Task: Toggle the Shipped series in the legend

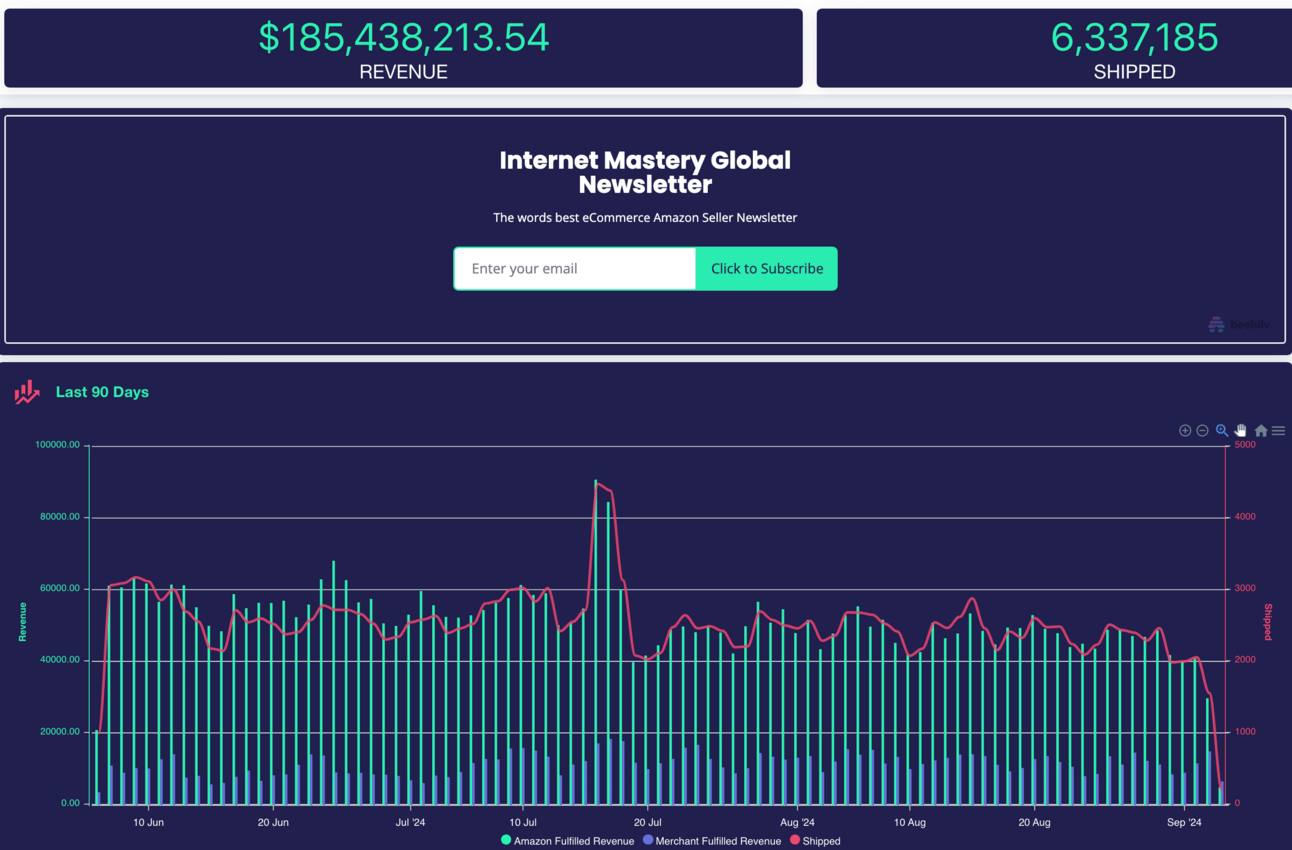Action: [815, 841]
